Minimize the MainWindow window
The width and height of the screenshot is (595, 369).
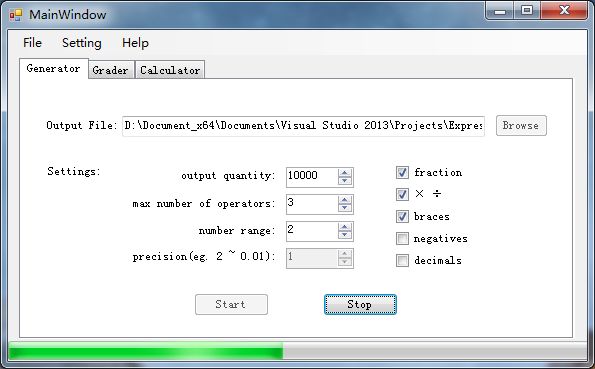coord(500,11)
